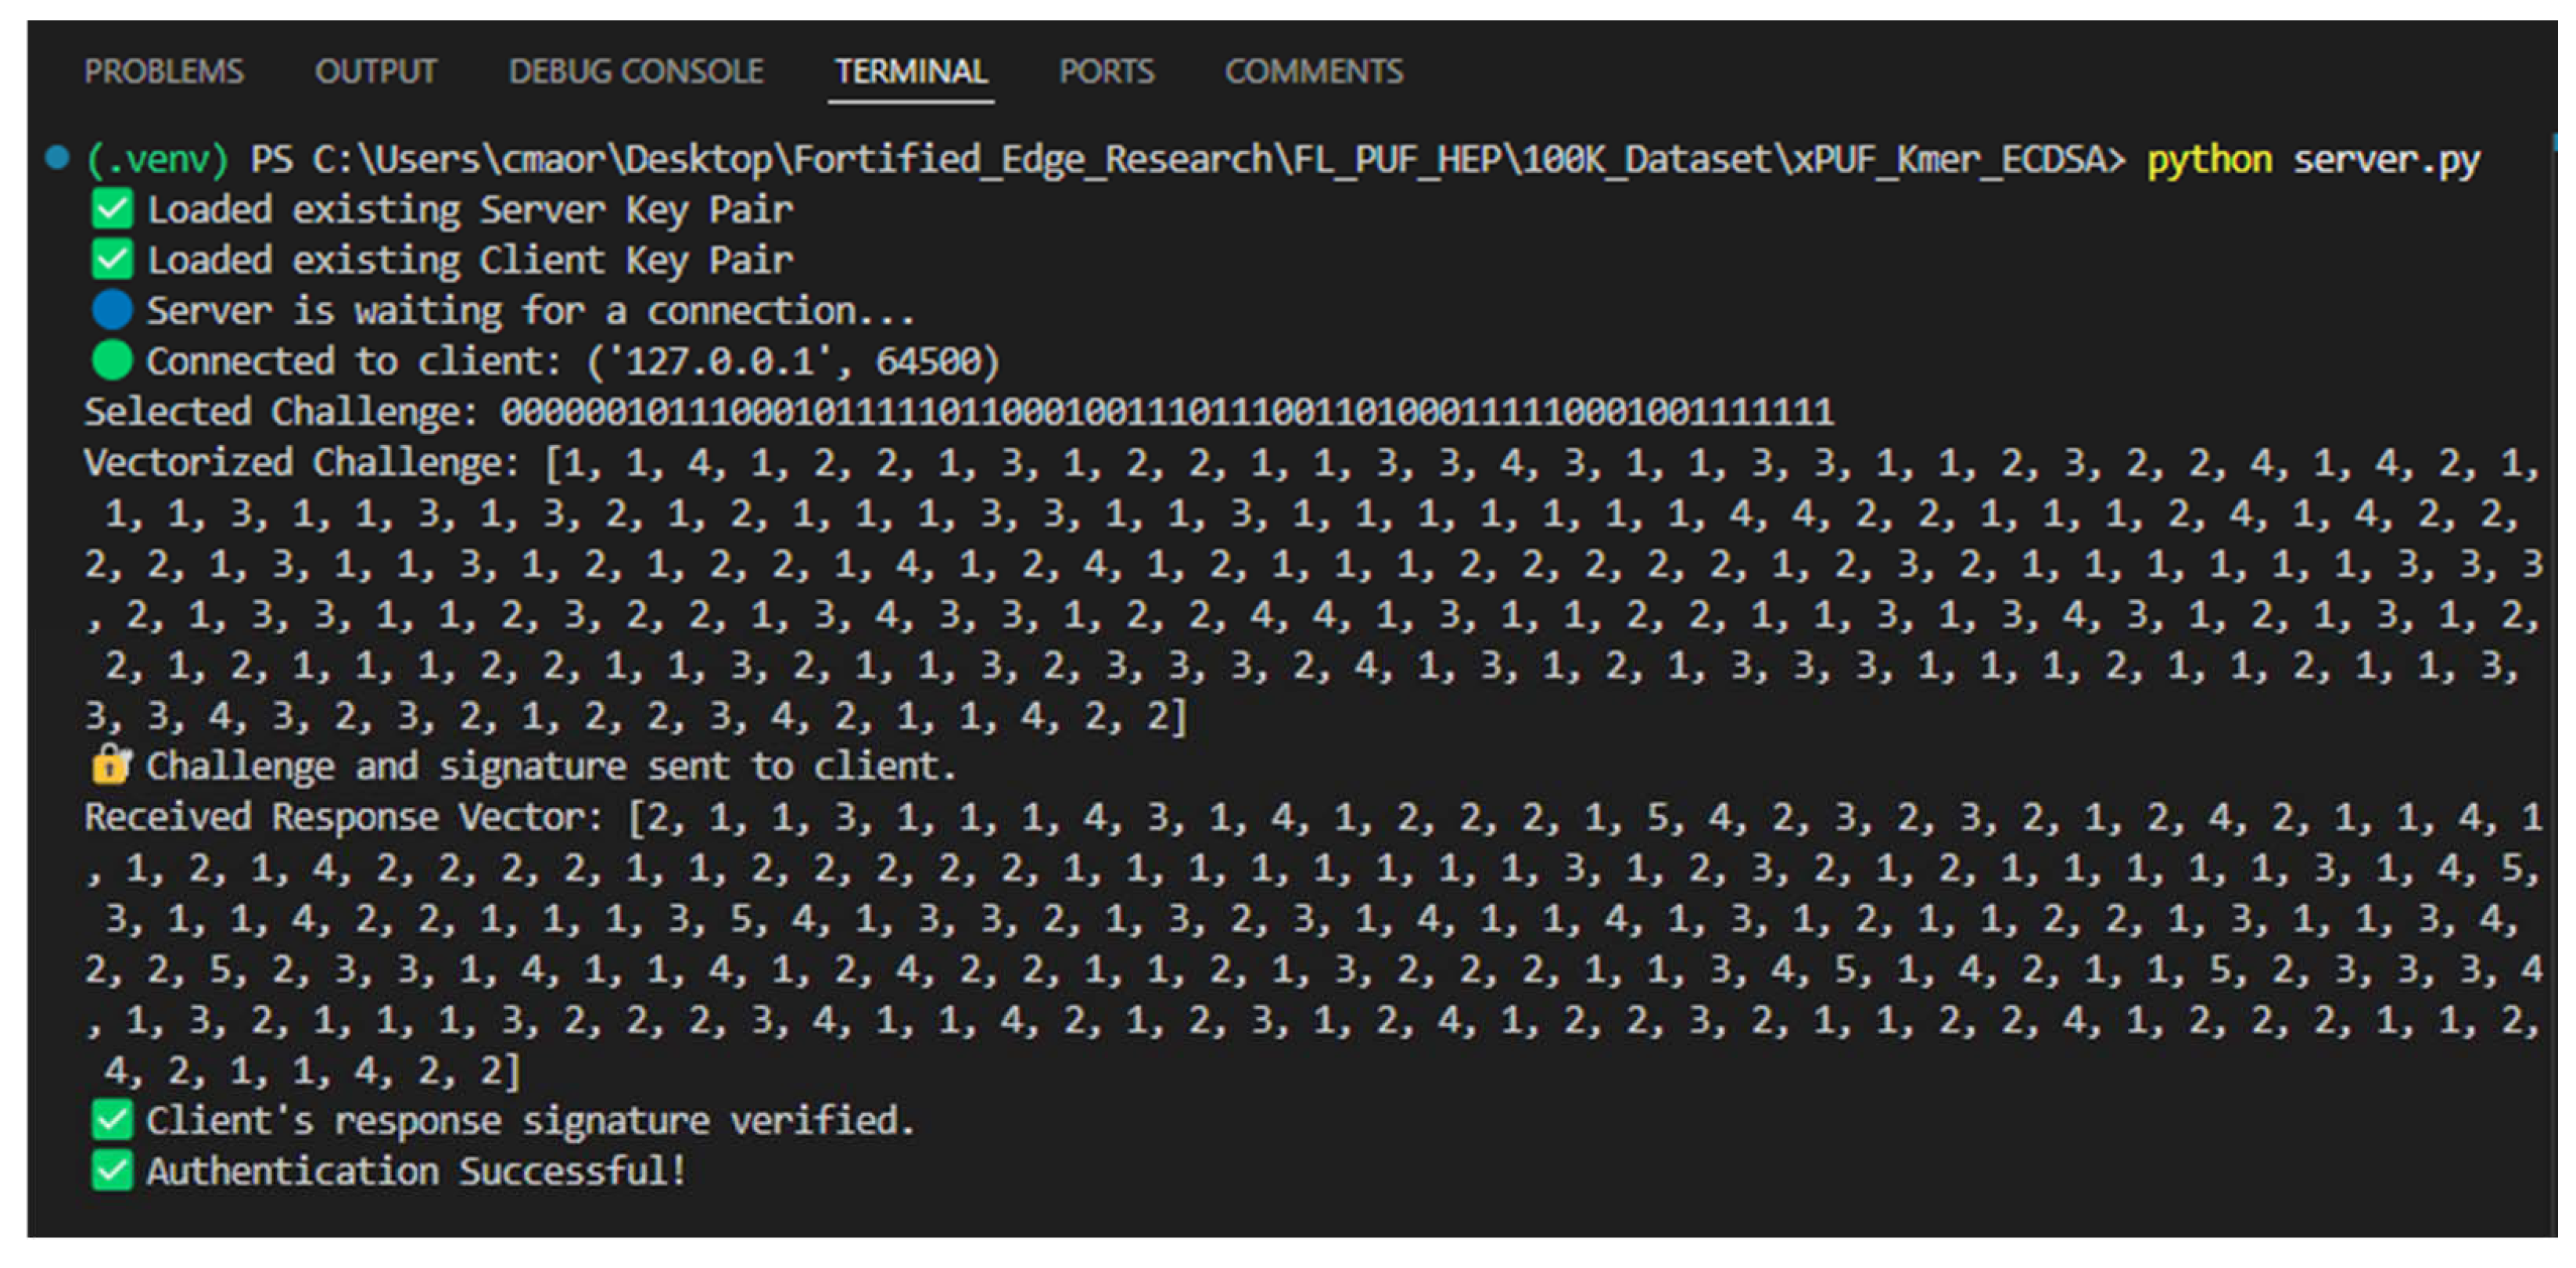Click the Vectorized Challenge label
The width and height of the screenshot is (2576, 1268).
coord(301,463)
